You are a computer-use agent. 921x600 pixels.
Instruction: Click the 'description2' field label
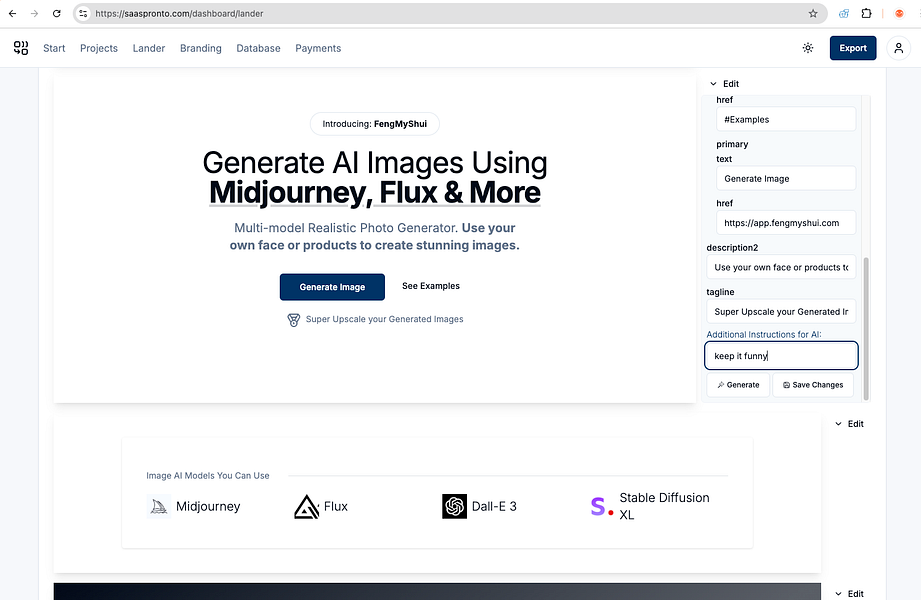732,247
